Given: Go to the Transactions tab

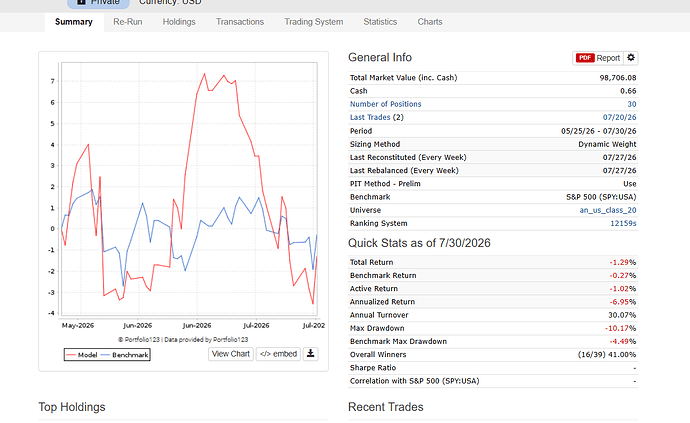Looking at the screenshot, I should (240, 22).
